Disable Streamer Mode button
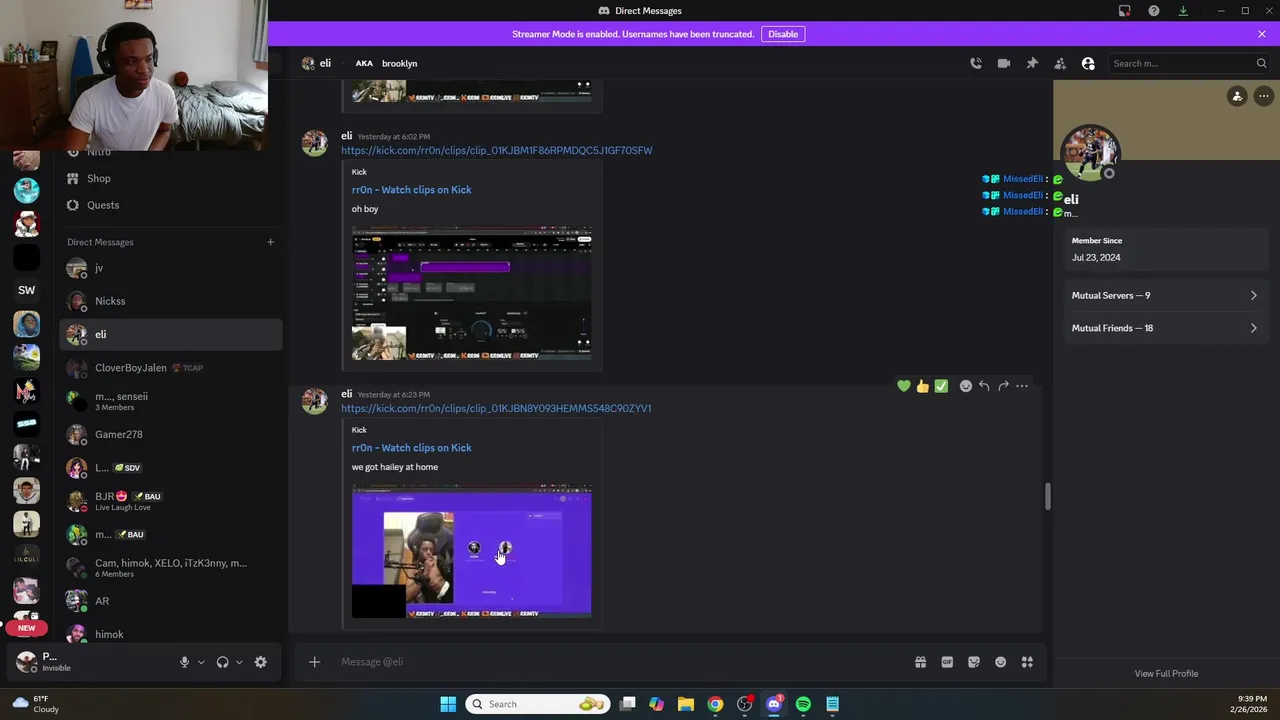 pyautogui.click(x=783, y=34)
